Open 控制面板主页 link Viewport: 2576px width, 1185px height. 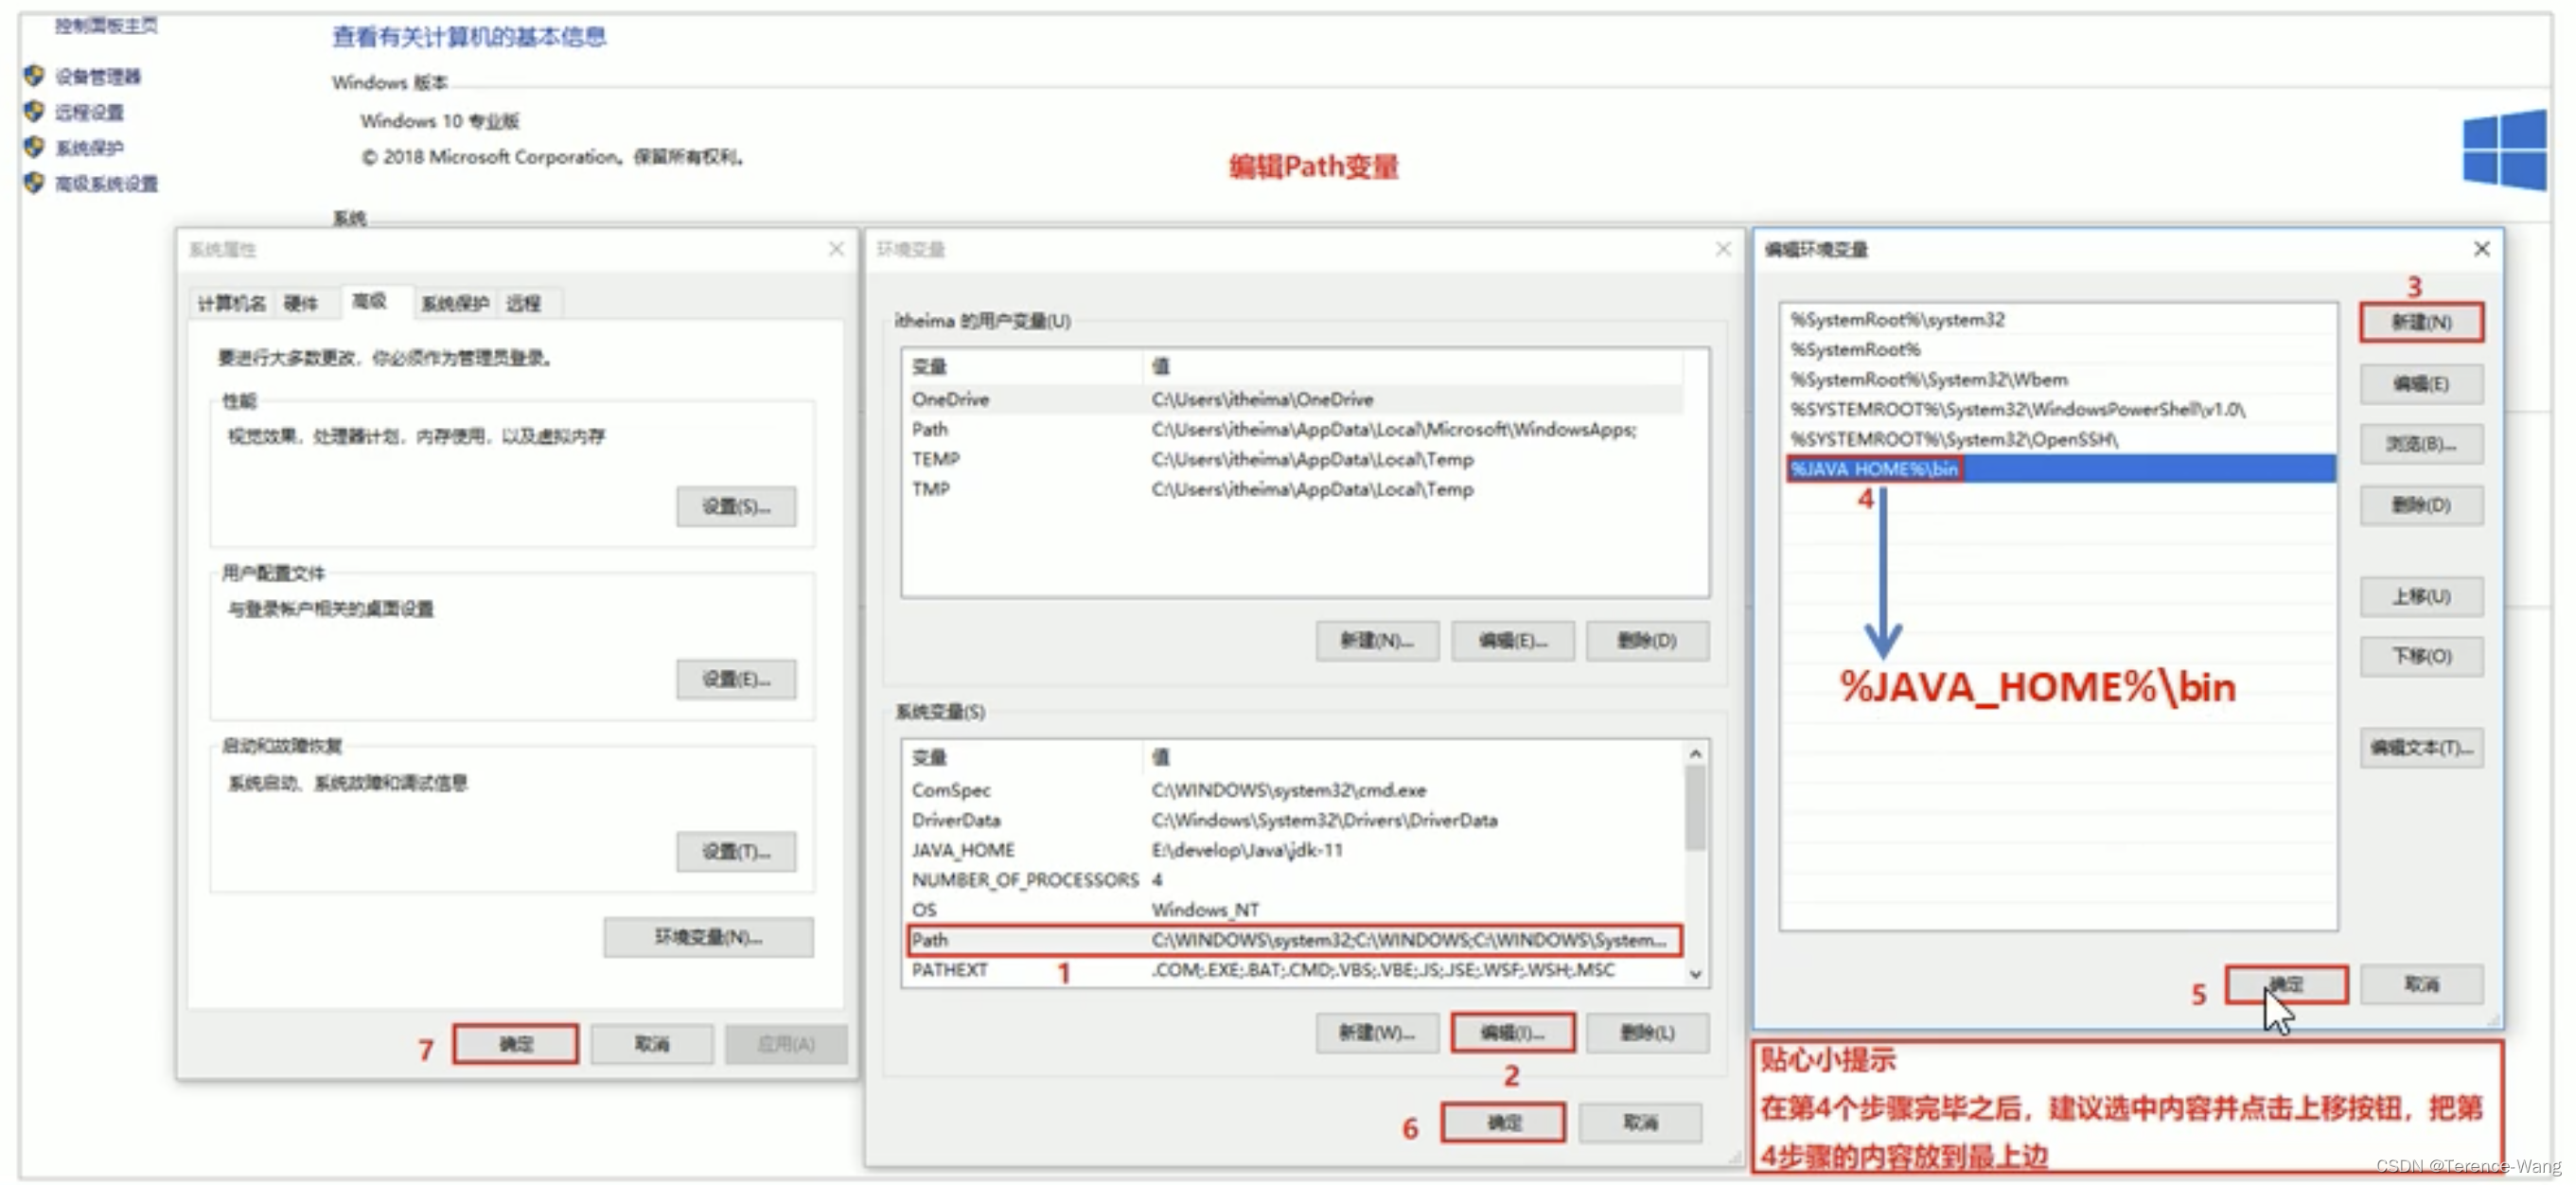click(106, 25)
